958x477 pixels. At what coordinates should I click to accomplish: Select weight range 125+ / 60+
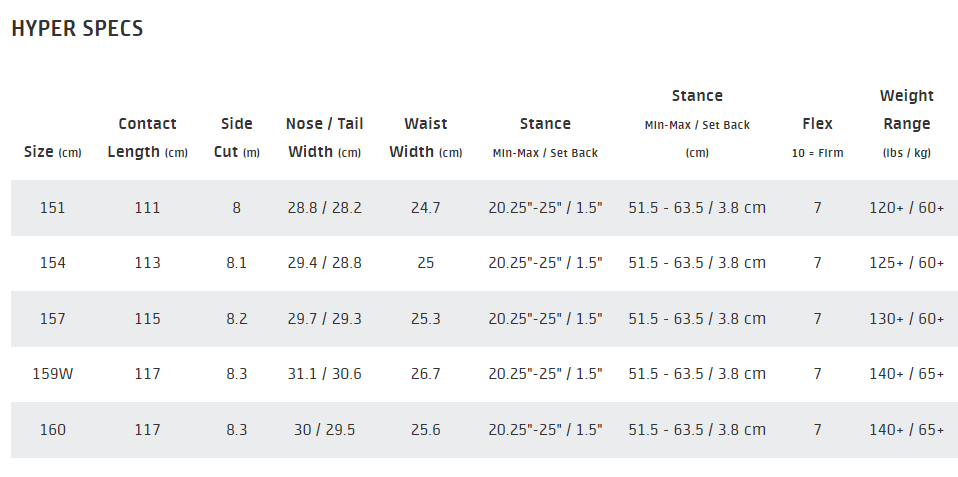pyautogui.click(x=907, y=263)
